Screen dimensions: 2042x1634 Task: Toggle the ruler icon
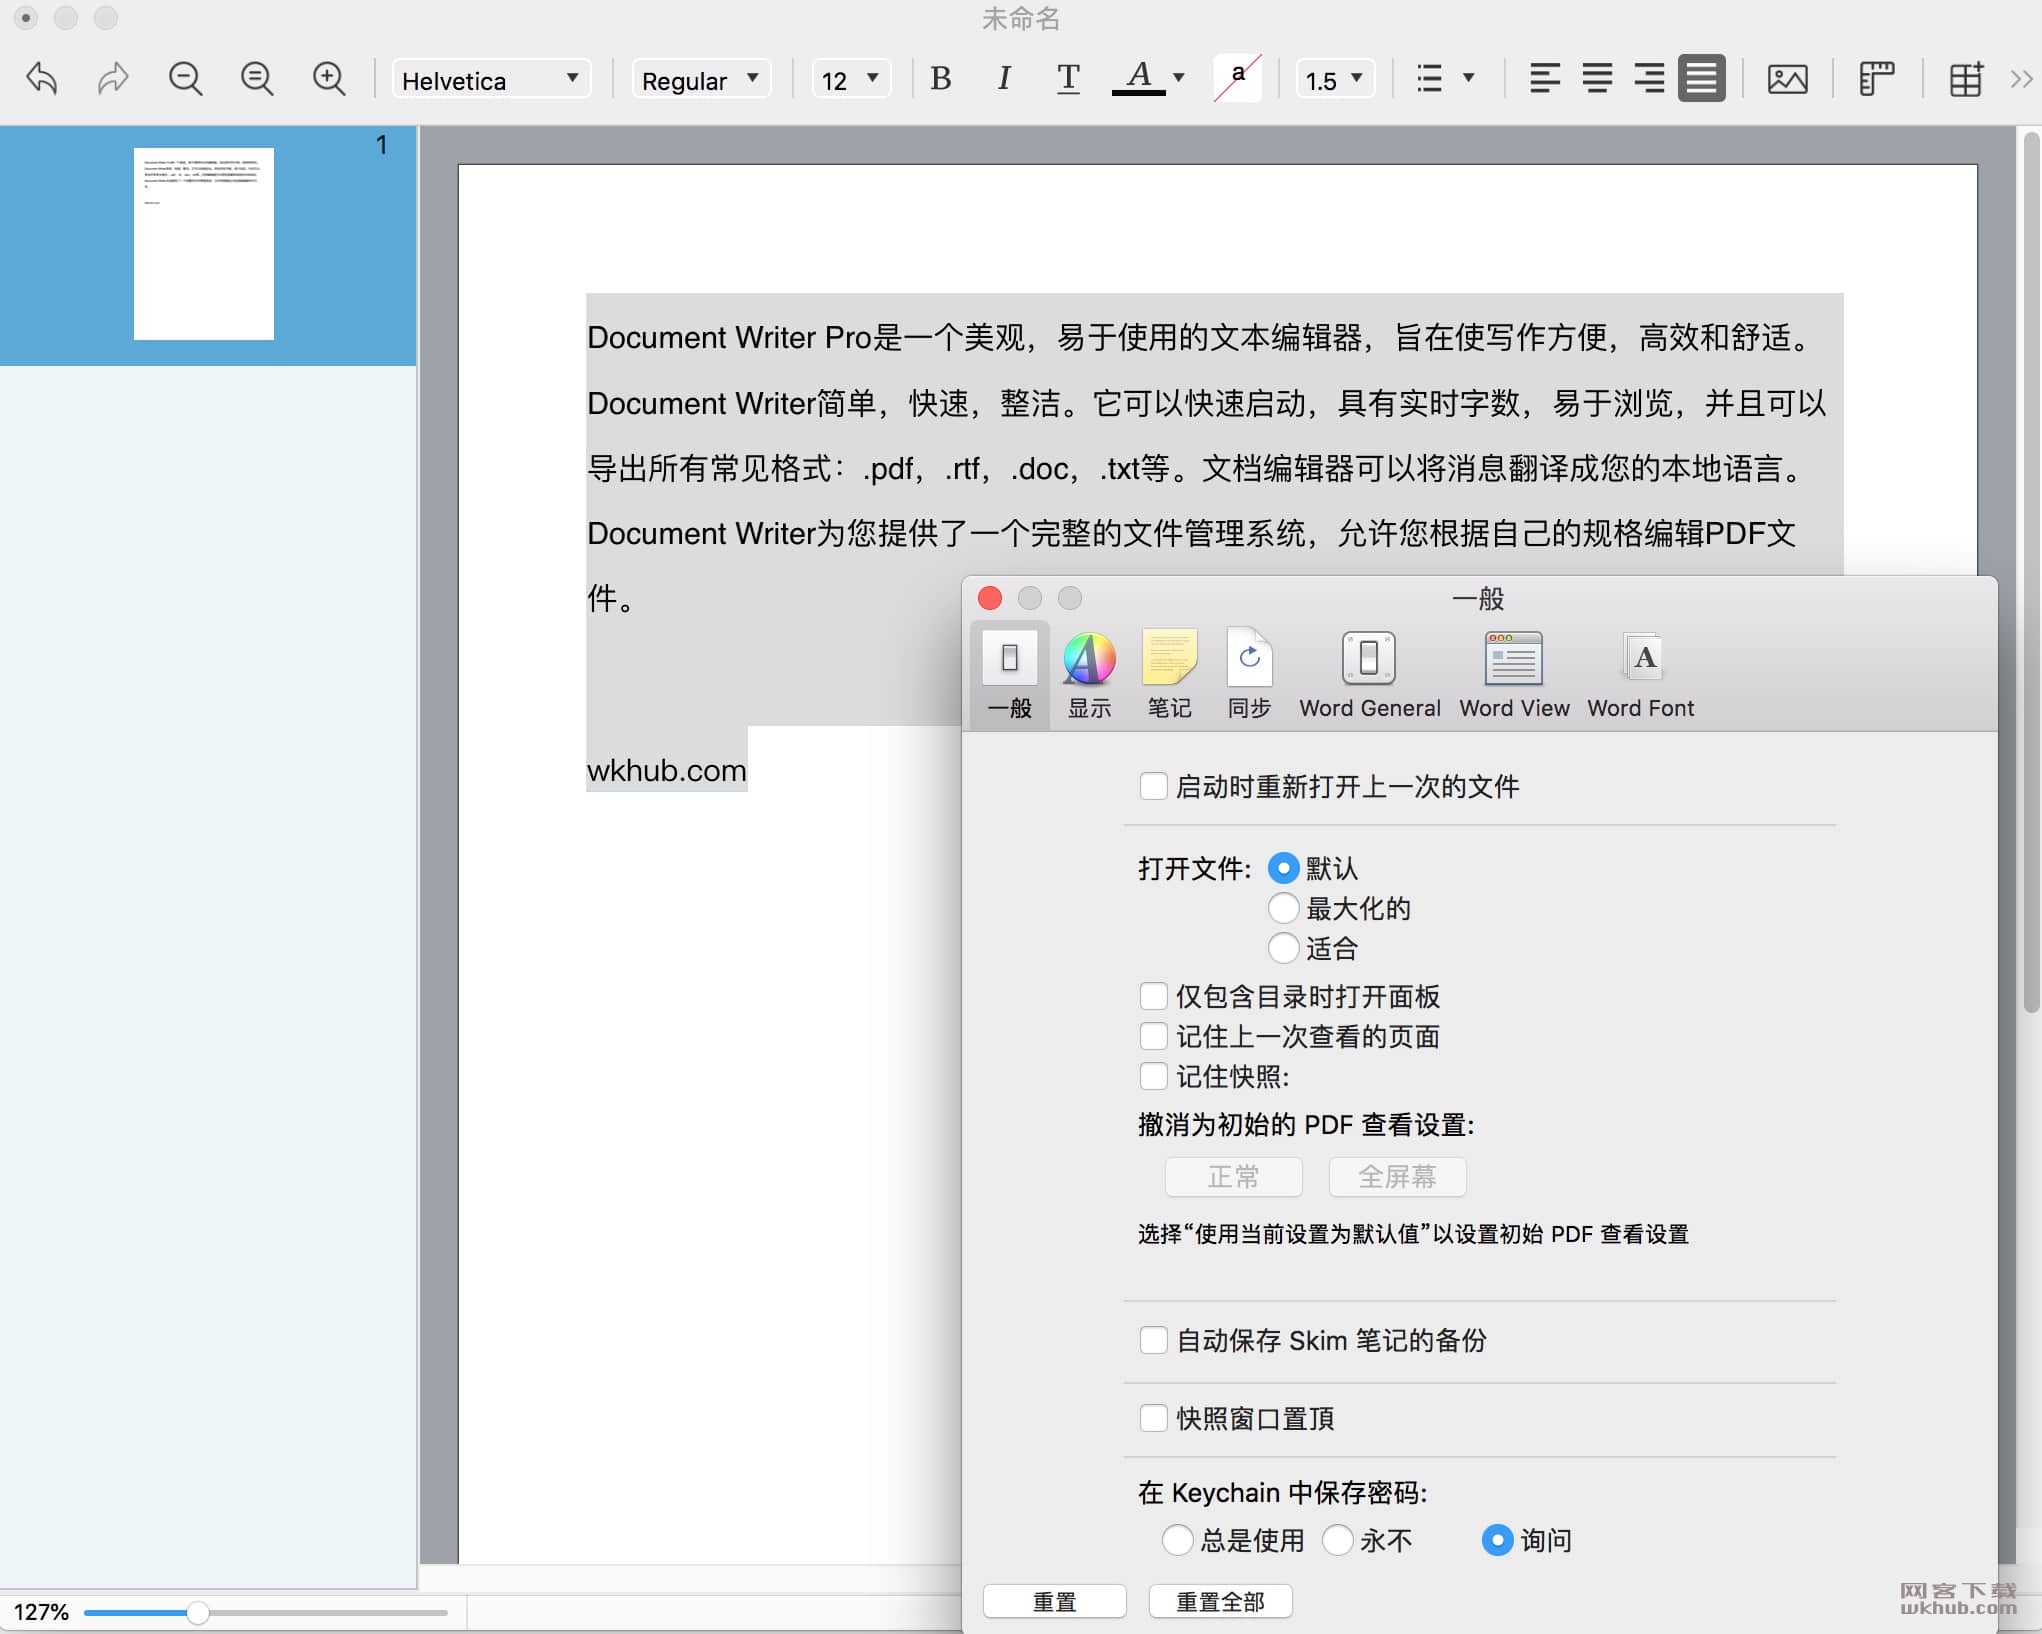[1876, 78]
